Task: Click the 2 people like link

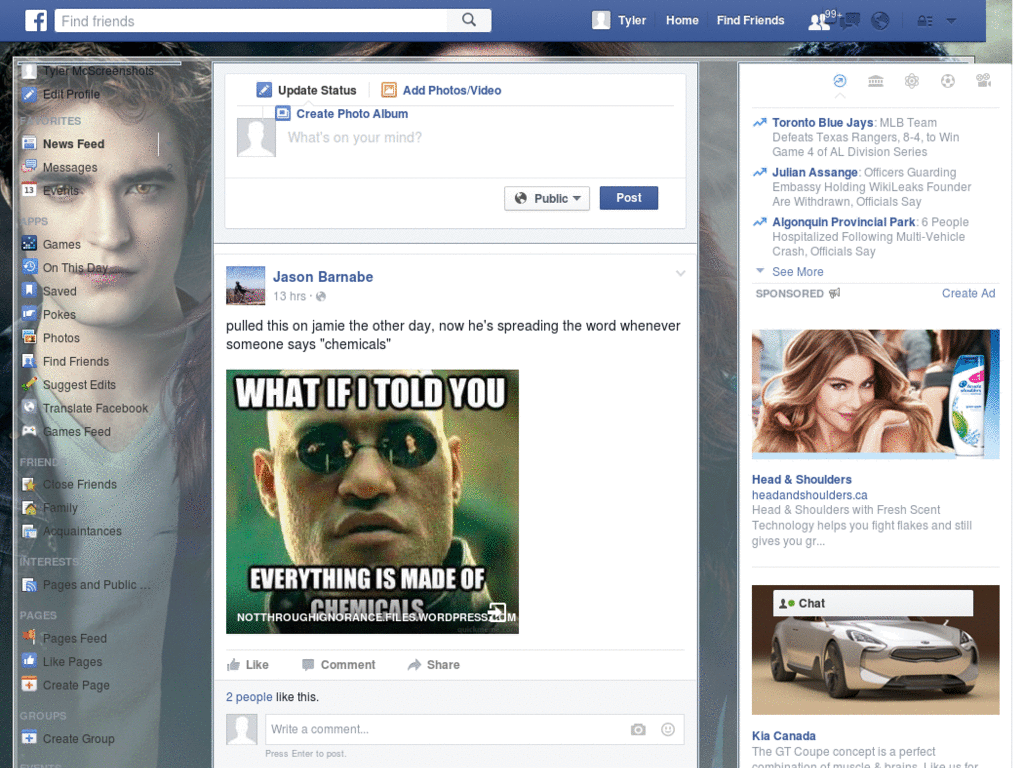Action: pos(249,697)
